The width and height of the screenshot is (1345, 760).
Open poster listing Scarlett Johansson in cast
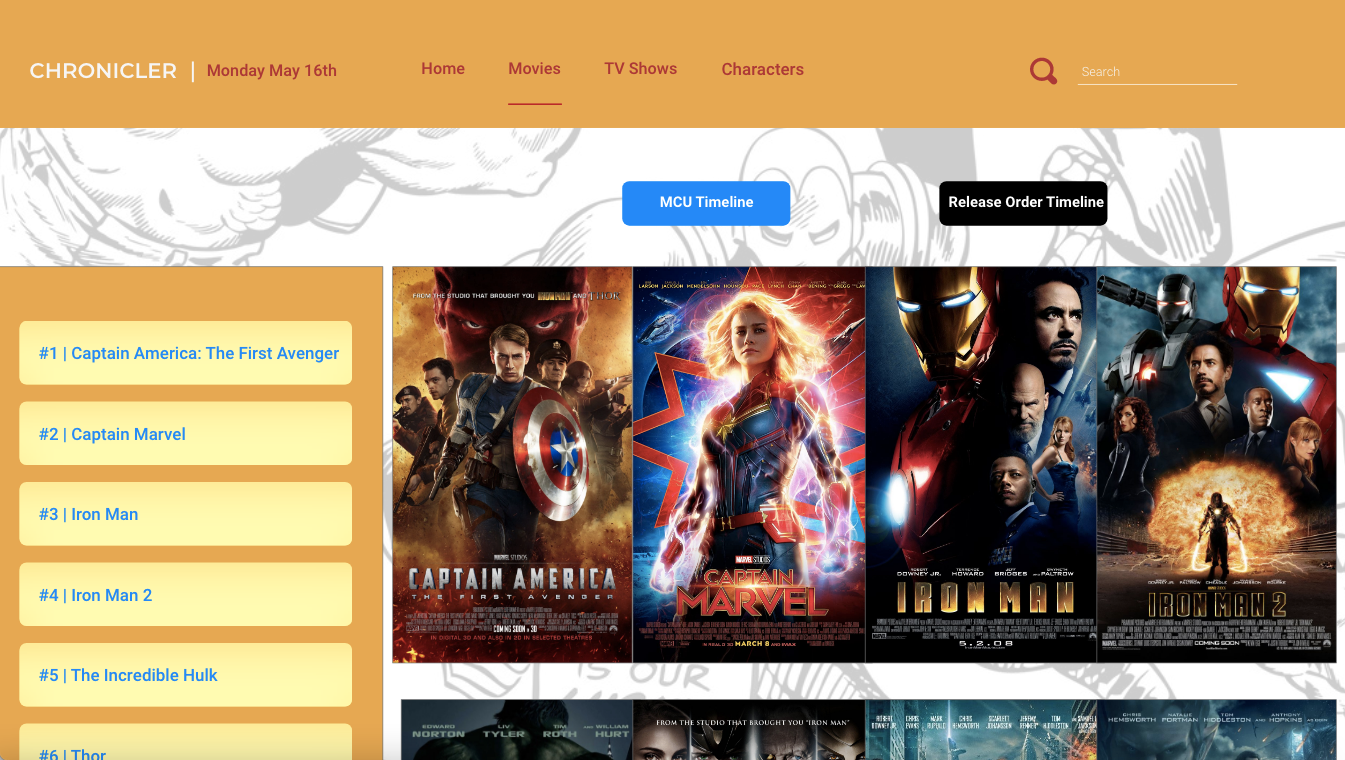point(981,730)
